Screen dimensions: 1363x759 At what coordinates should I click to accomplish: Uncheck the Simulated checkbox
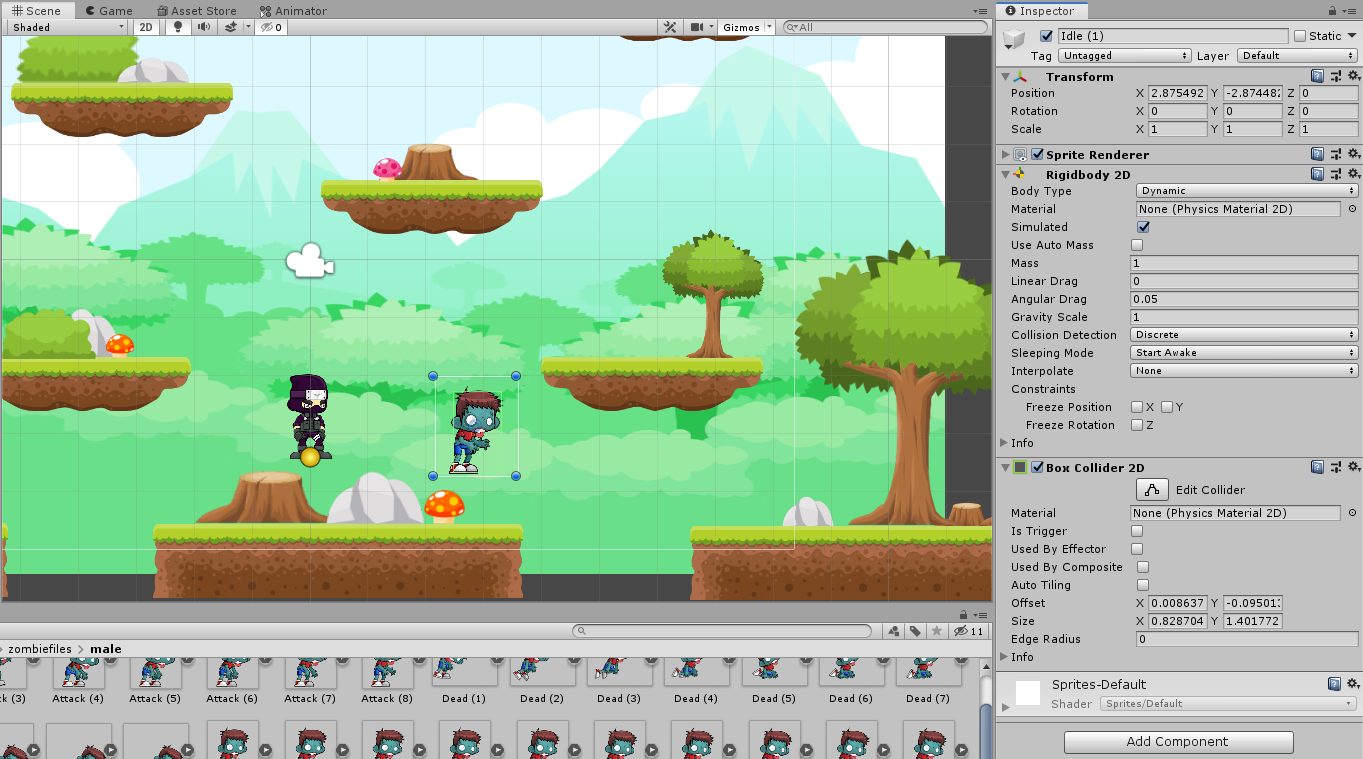[x=1143, y=227]
